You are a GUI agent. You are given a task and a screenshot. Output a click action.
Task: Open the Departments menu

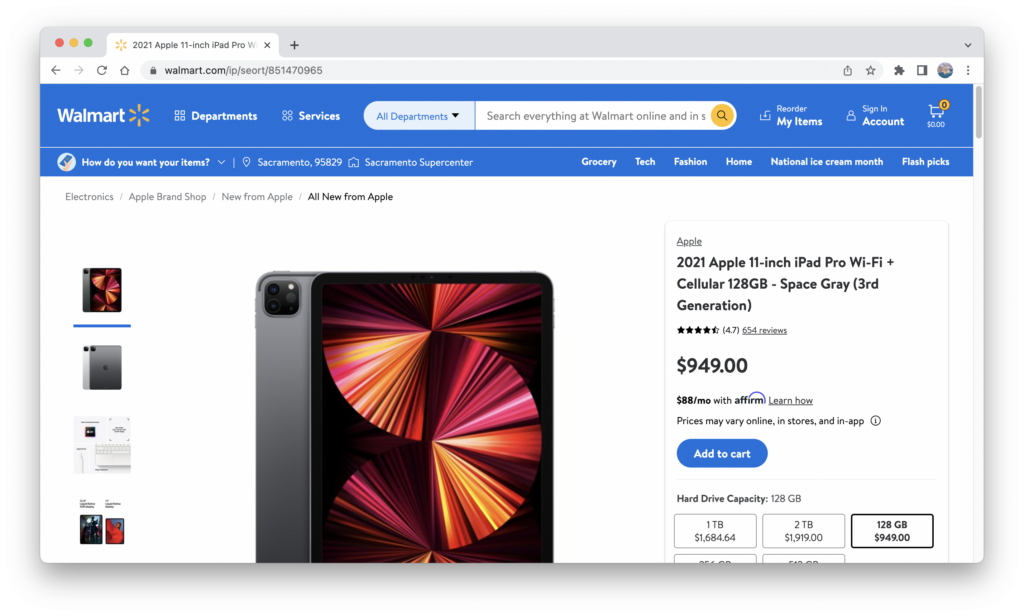point(216,116)
